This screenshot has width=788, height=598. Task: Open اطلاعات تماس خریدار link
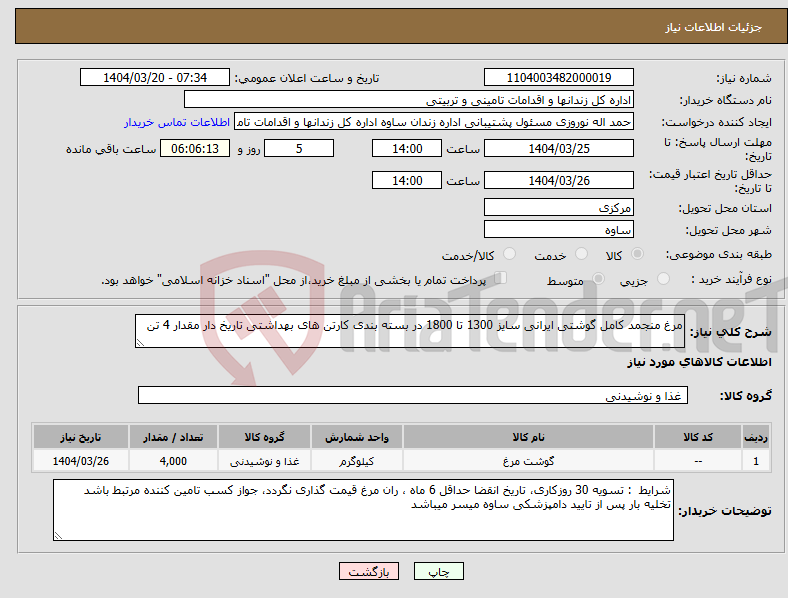coord(177,122)
